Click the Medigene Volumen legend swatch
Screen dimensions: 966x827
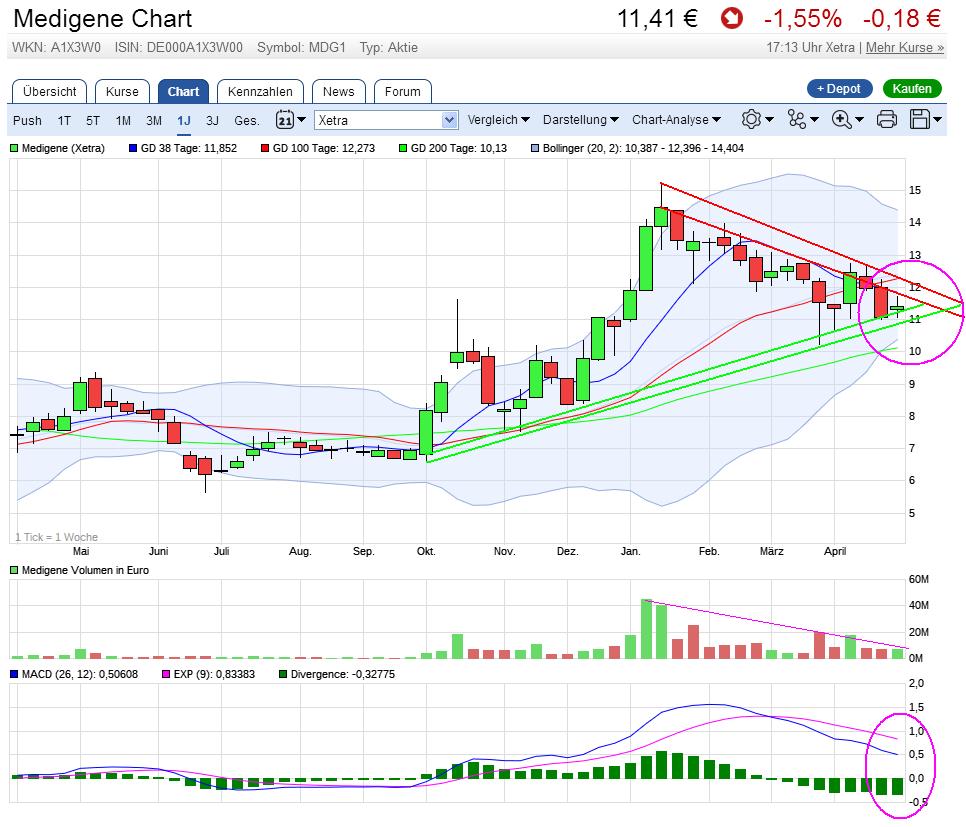point(14,570)
